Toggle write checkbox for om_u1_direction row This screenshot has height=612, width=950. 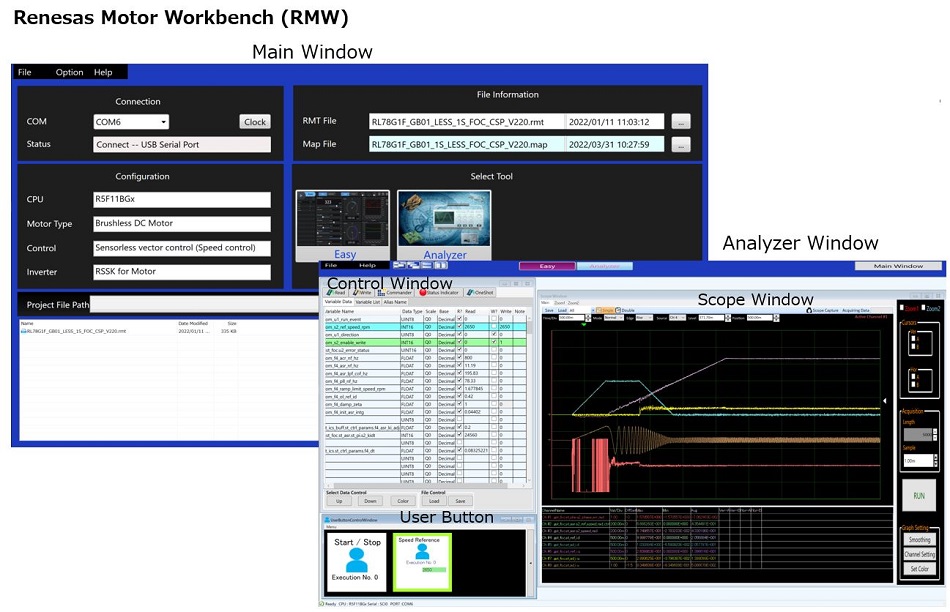click(494, 334)
